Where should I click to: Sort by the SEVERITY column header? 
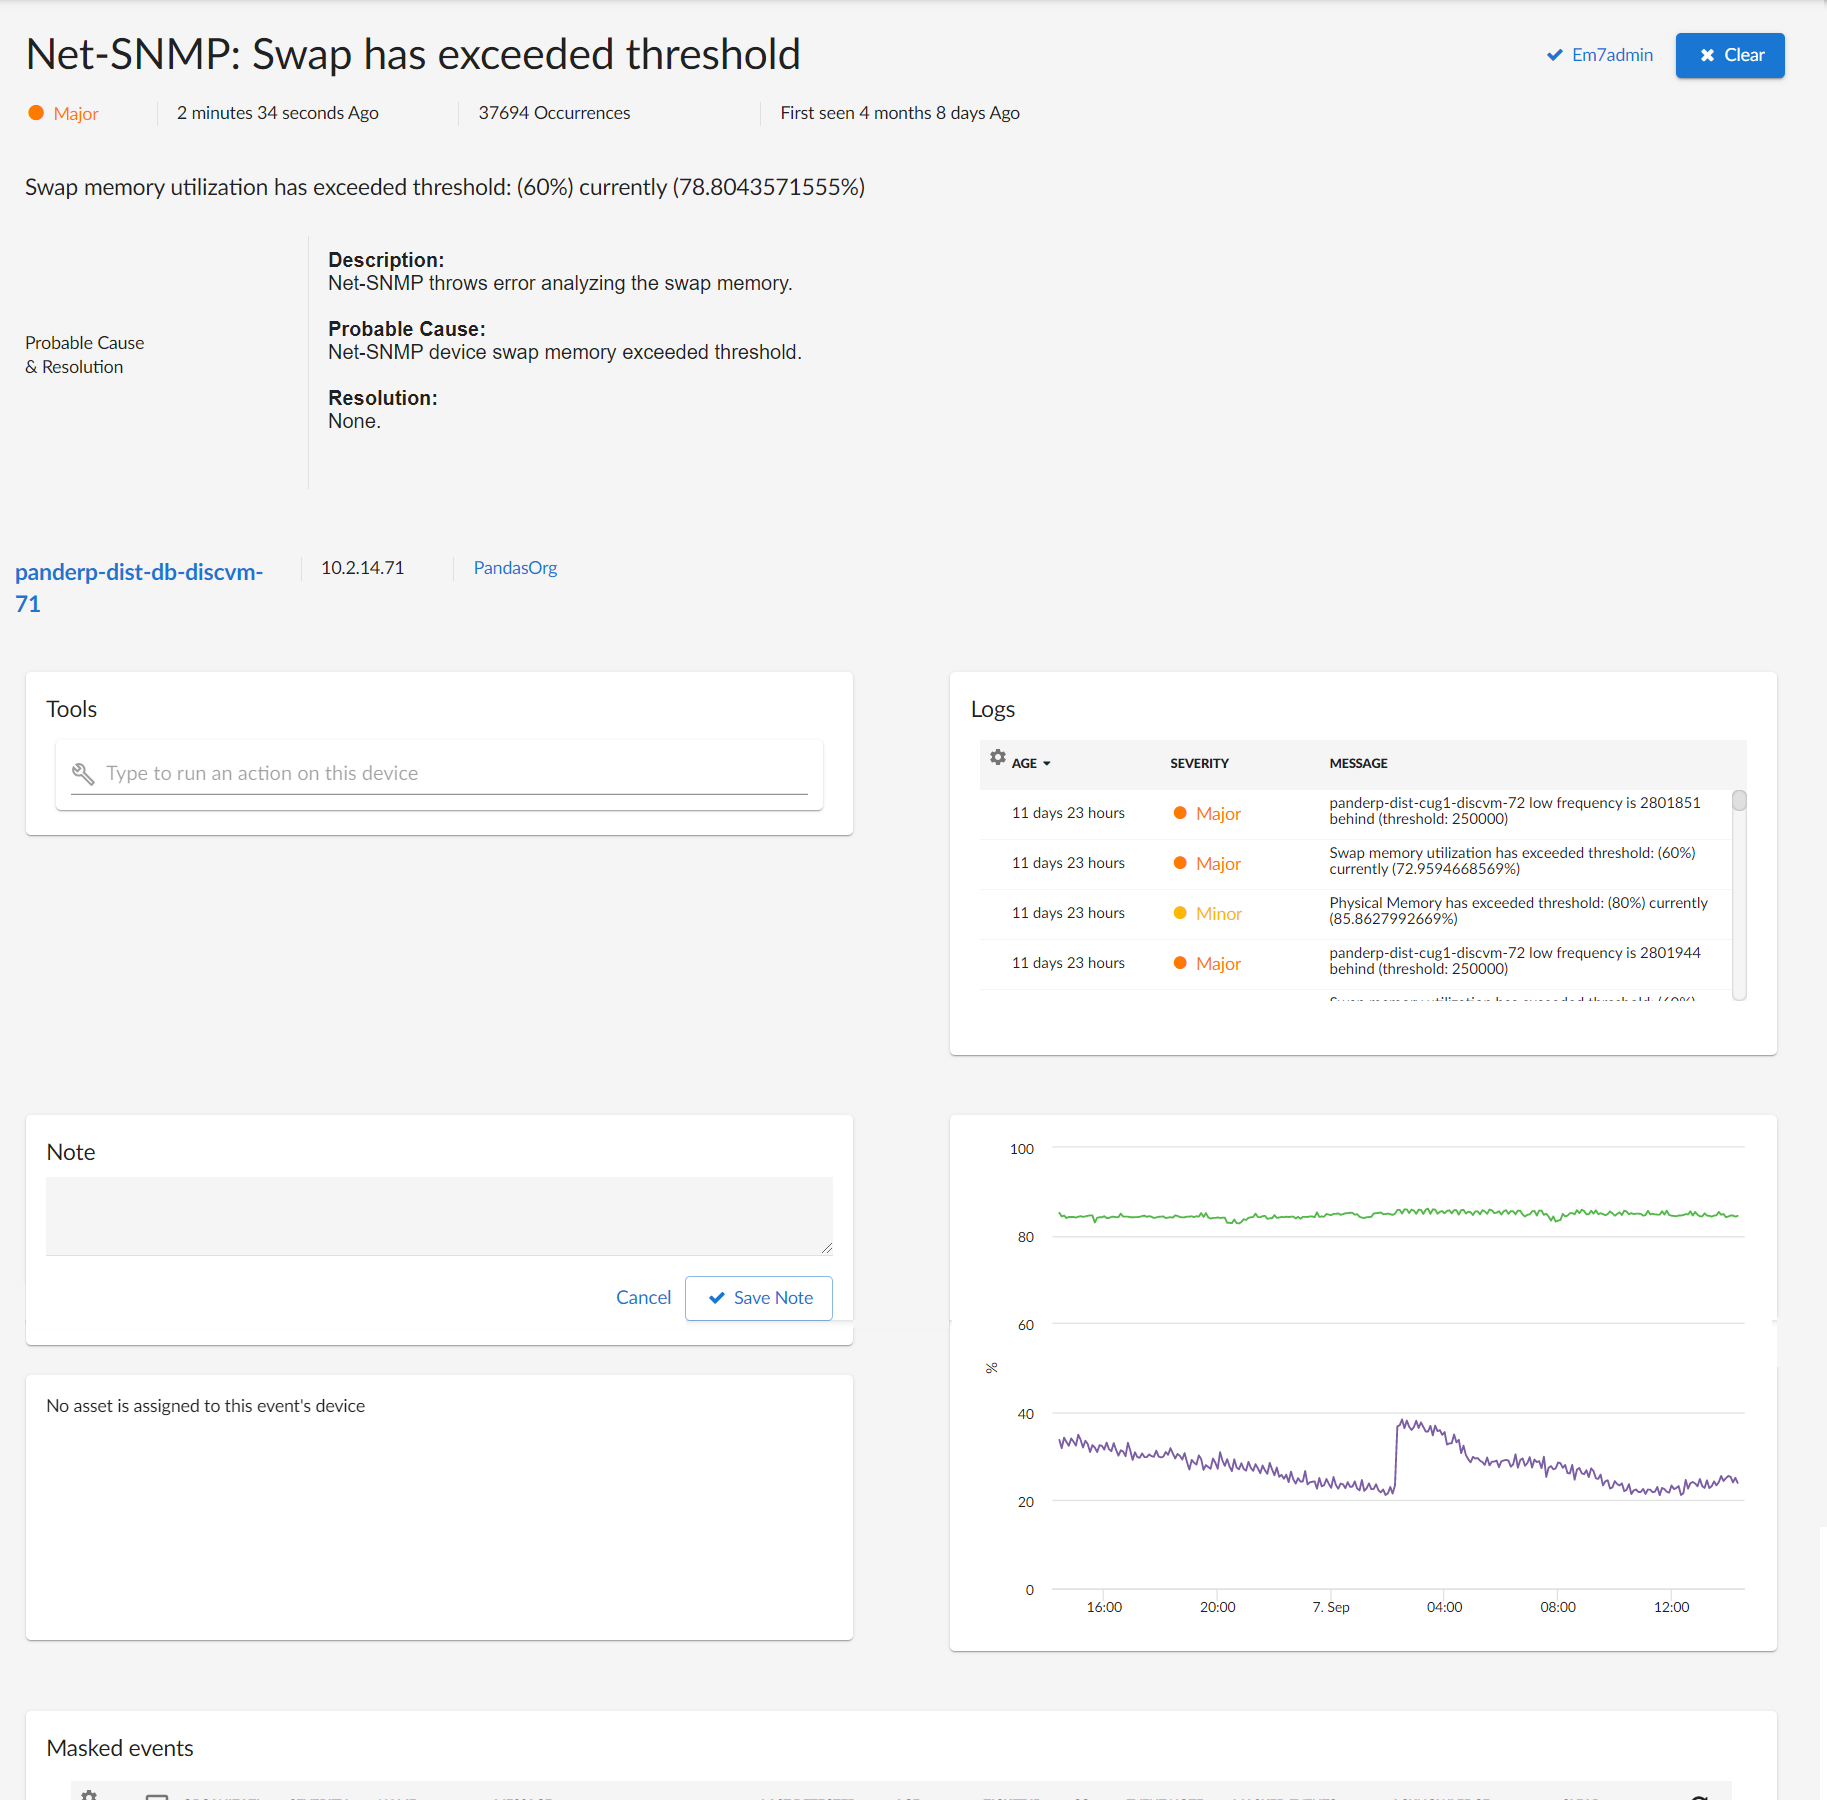tap(1199, 764)
